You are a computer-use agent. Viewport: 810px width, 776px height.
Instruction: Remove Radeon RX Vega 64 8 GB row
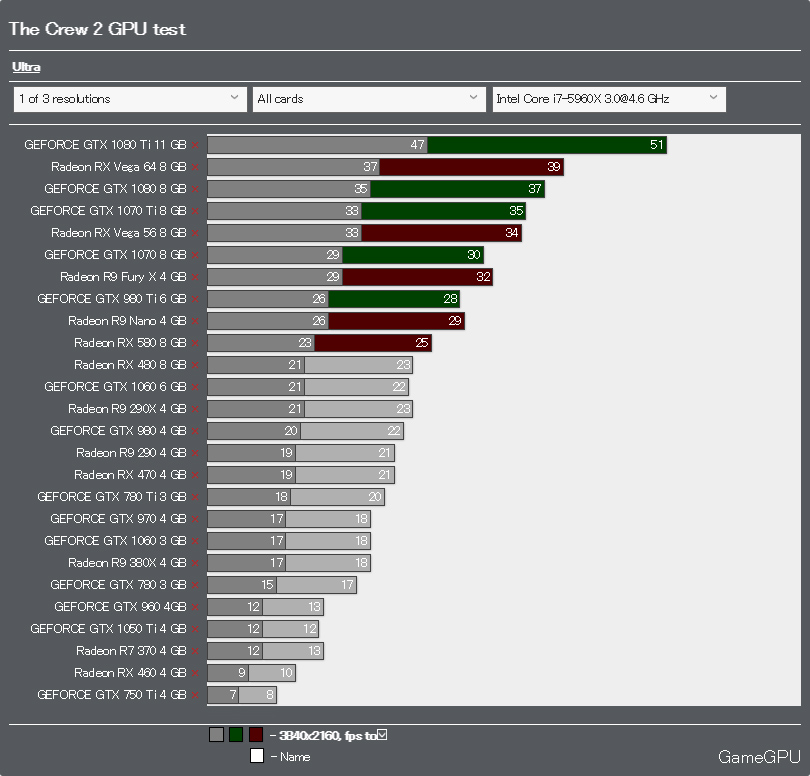tap(195, 167)
